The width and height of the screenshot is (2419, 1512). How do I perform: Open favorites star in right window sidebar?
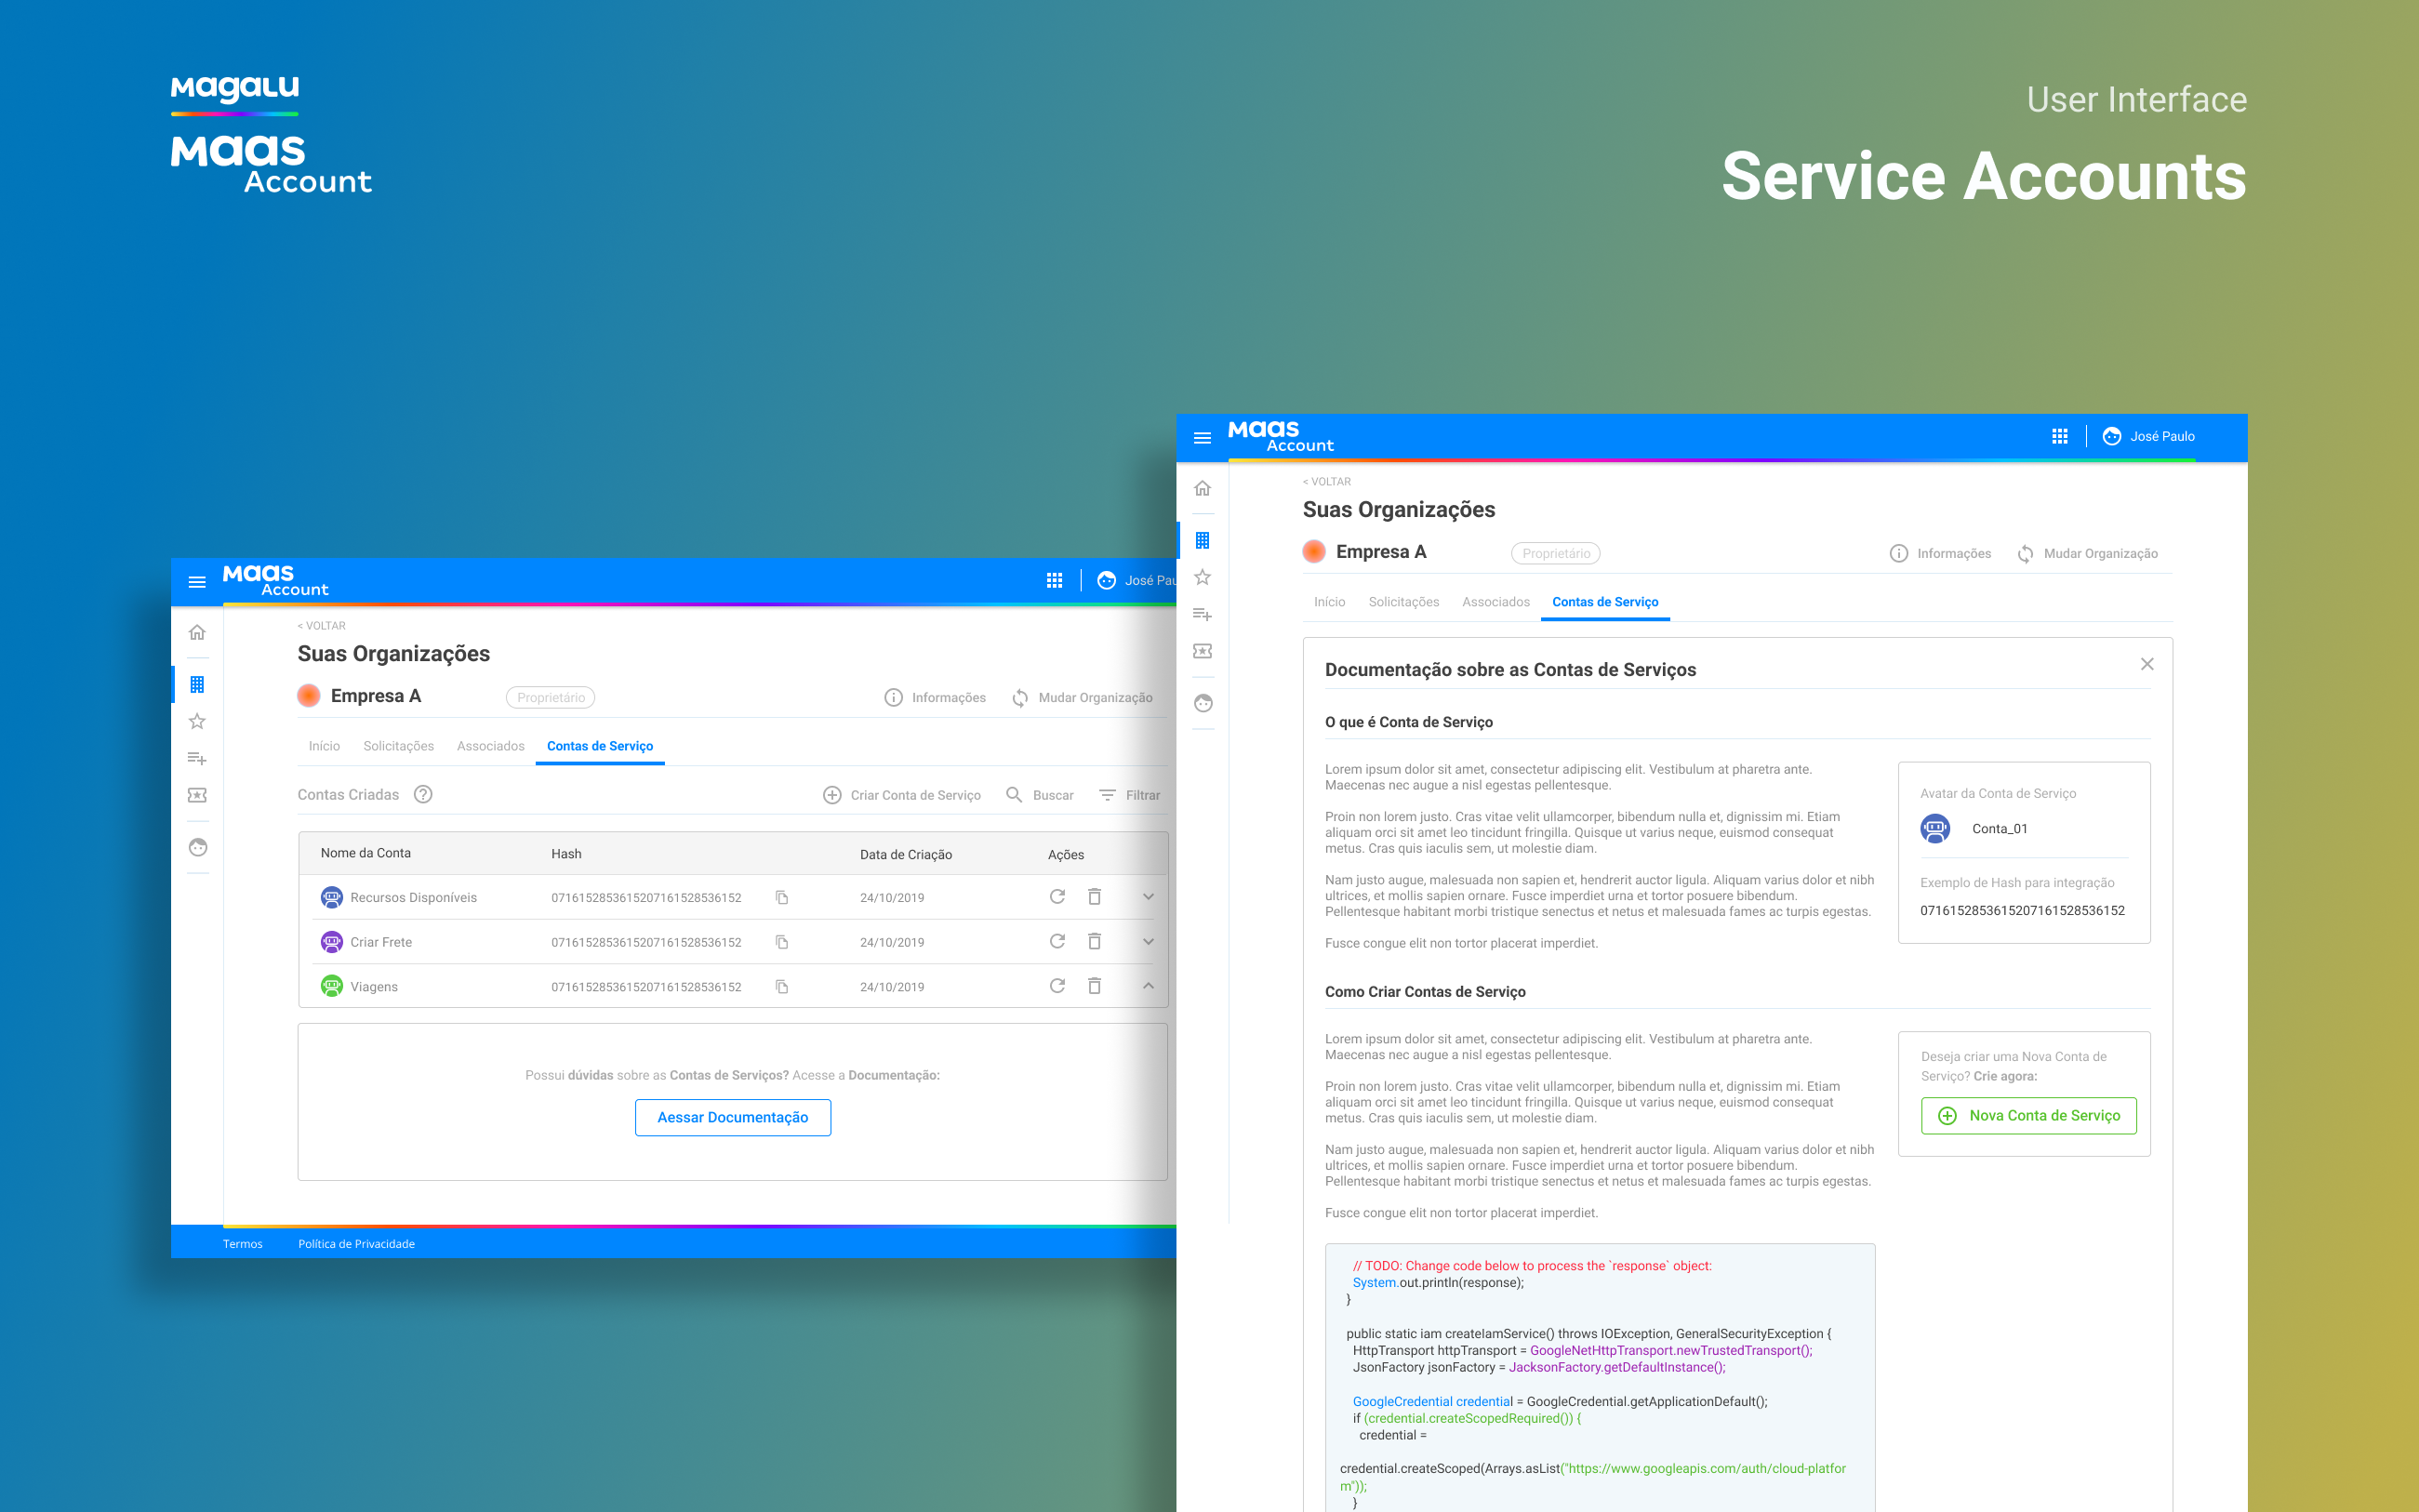coord(1202,577)
